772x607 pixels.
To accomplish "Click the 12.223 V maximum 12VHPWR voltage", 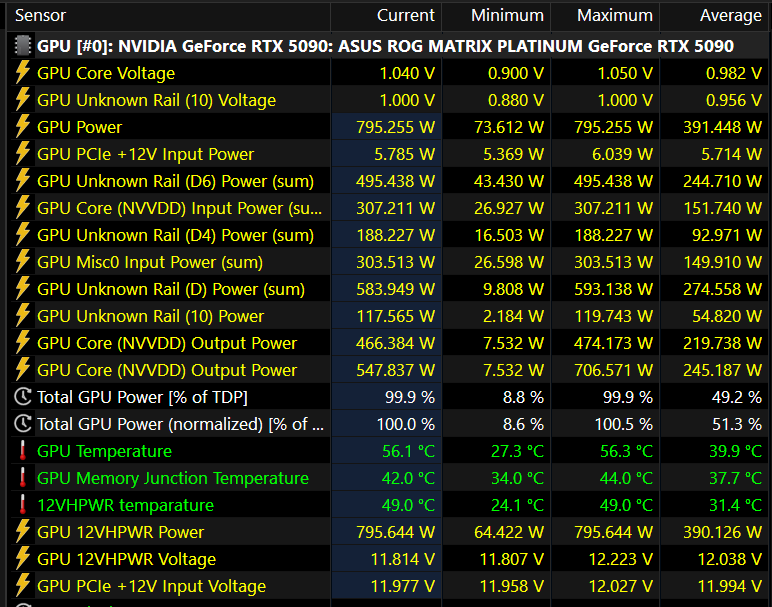I will 621,559.
